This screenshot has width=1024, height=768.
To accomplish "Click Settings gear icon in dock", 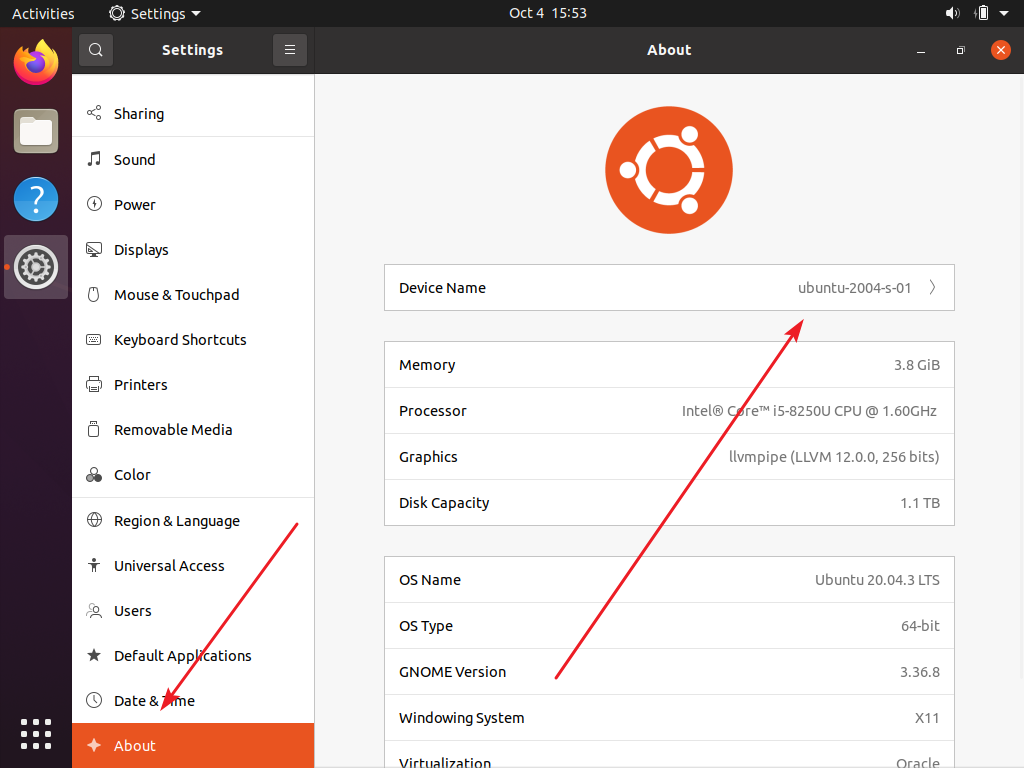I will click(x=36, y=267).
